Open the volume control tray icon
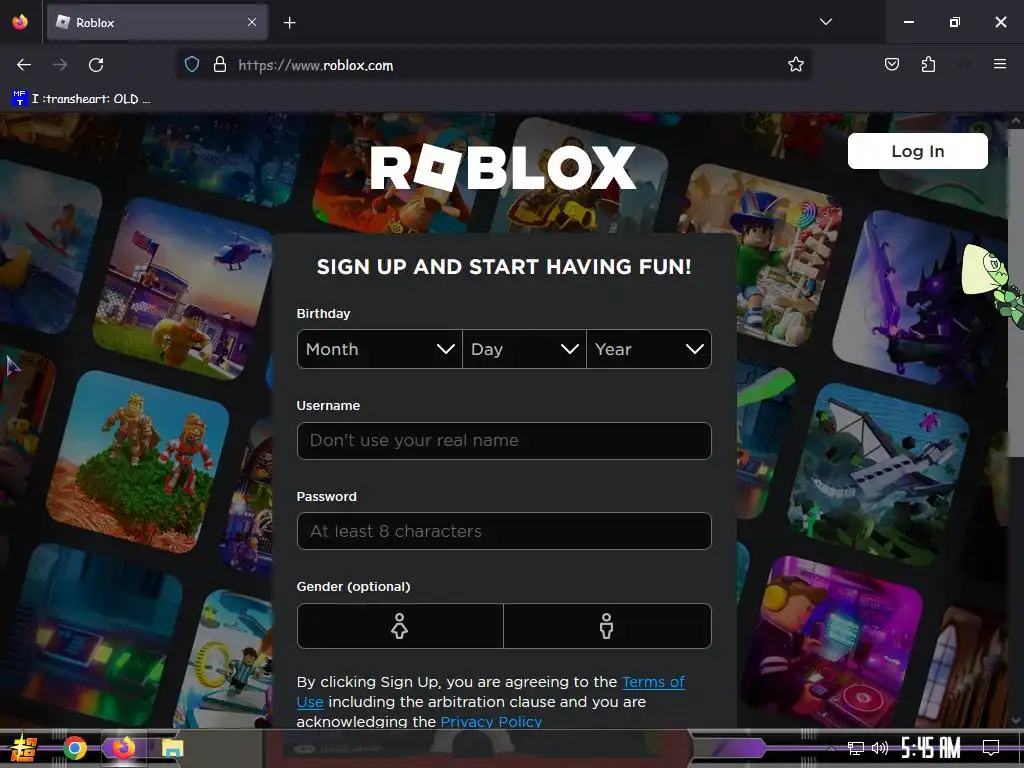This screenshot has height=768, width=1024. click(880, 748)
